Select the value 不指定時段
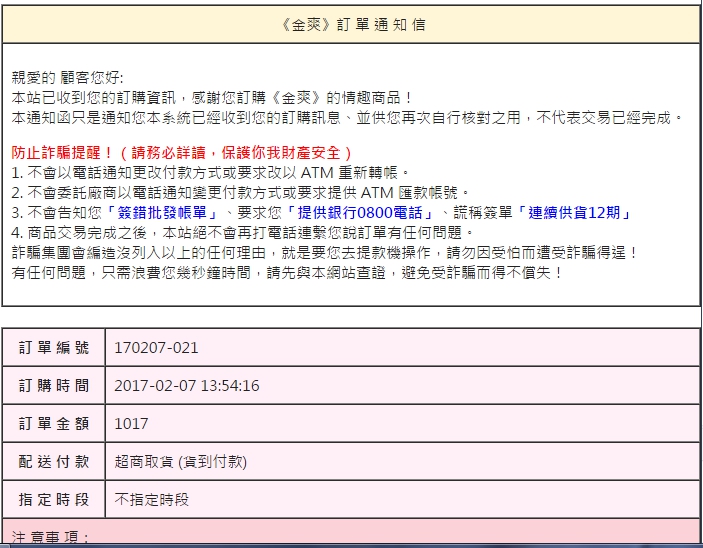This screenshot has height=548, width=703. (x=152, y=500)
